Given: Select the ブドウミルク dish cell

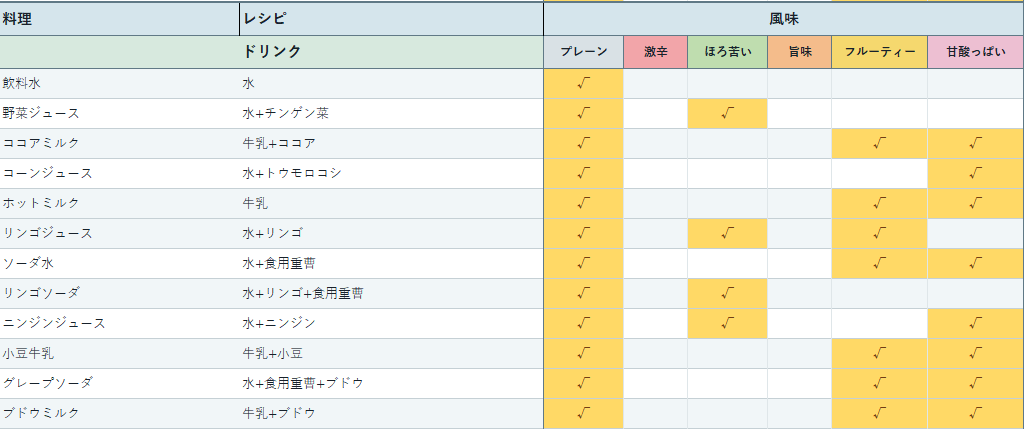Looking at the screenshot, I should click(120, 414).
